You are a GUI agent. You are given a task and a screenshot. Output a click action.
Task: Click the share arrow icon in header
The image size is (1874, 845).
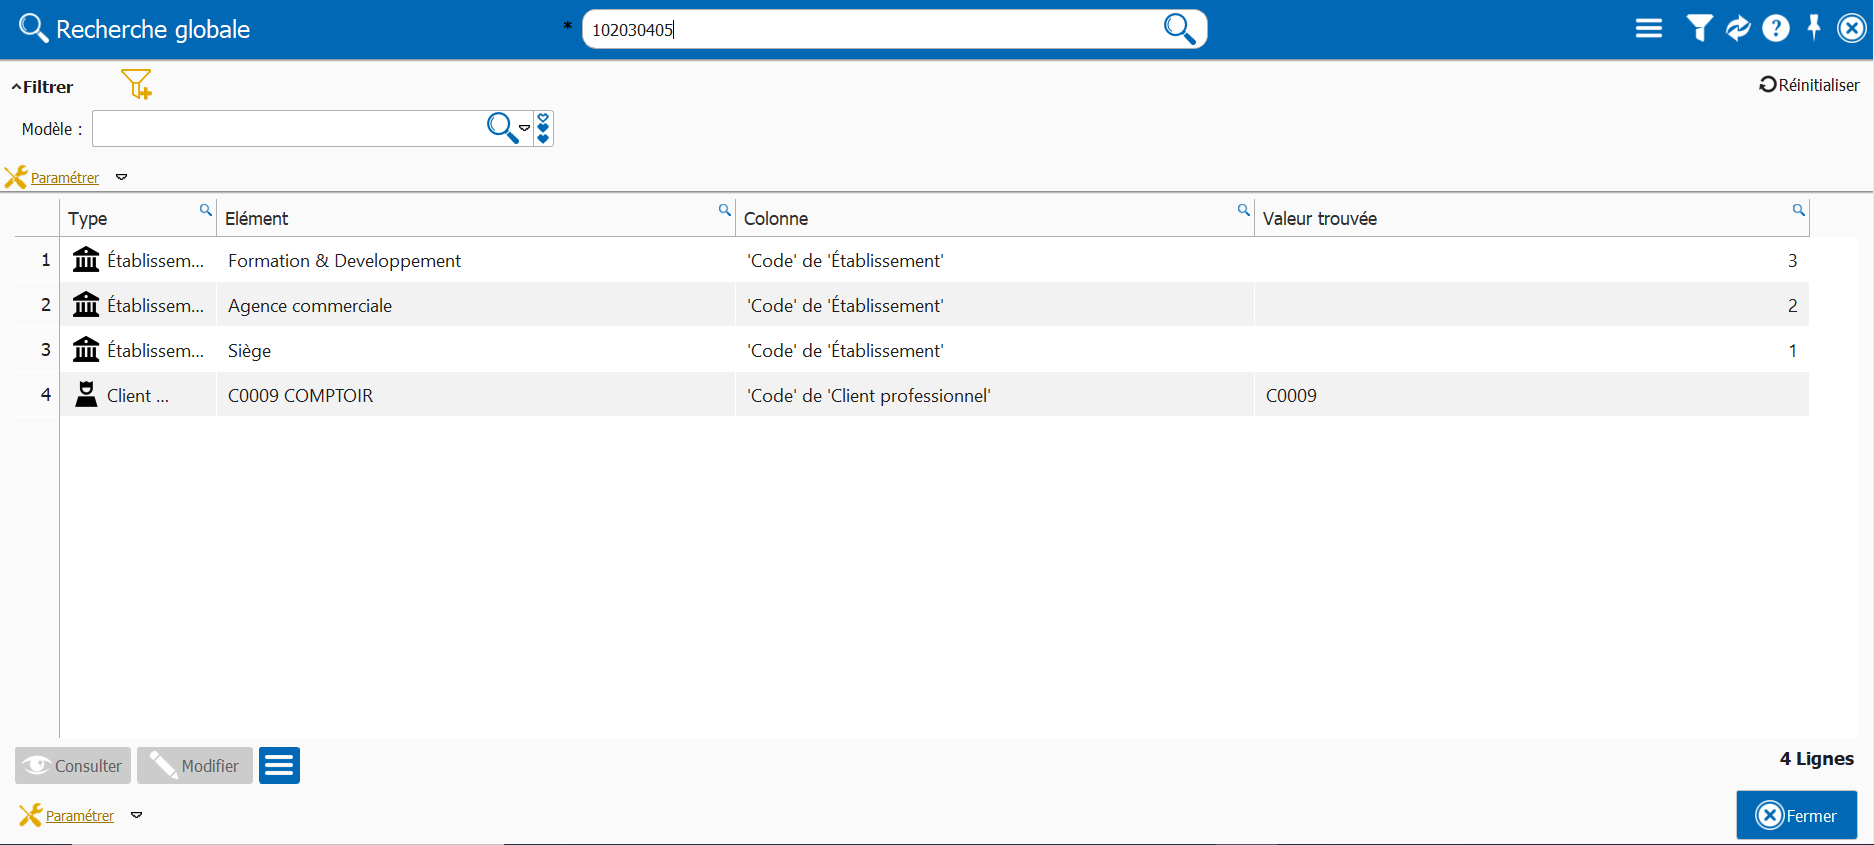tap(1738, 29)
